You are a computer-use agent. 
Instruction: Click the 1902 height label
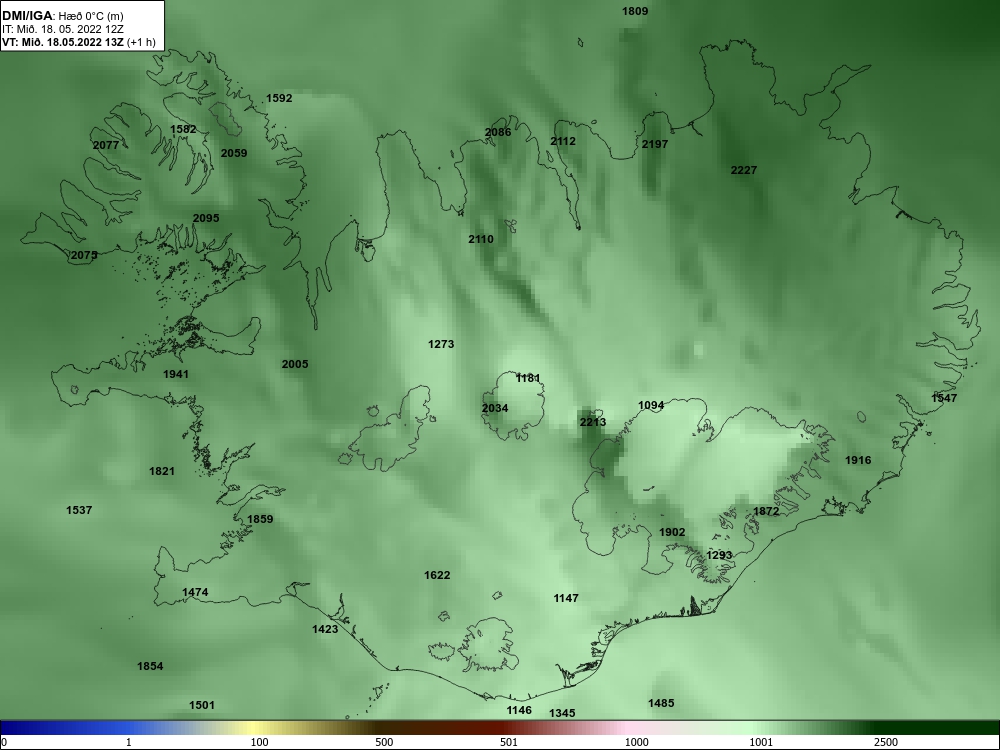[672, 533]
